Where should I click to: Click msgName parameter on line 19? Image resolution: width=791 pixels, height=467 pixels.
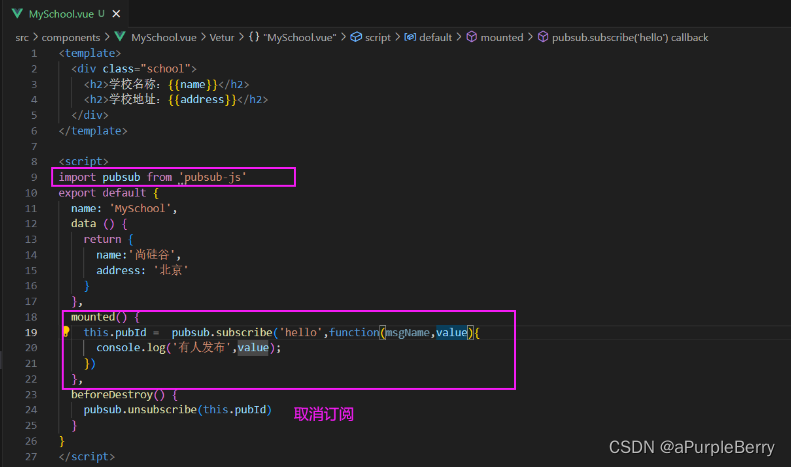pos(408,332)
